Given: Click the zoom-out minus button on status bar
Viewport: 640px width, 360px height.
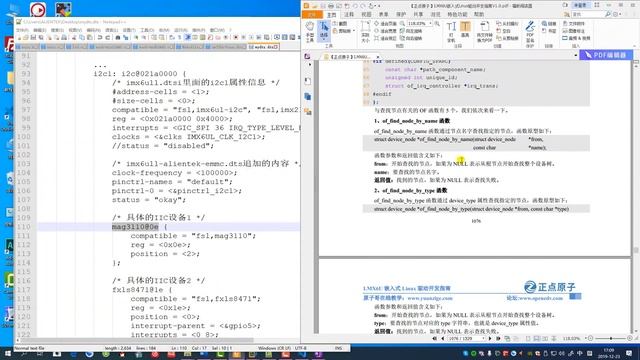Looking at the screenshot, I should pos(591,338).
